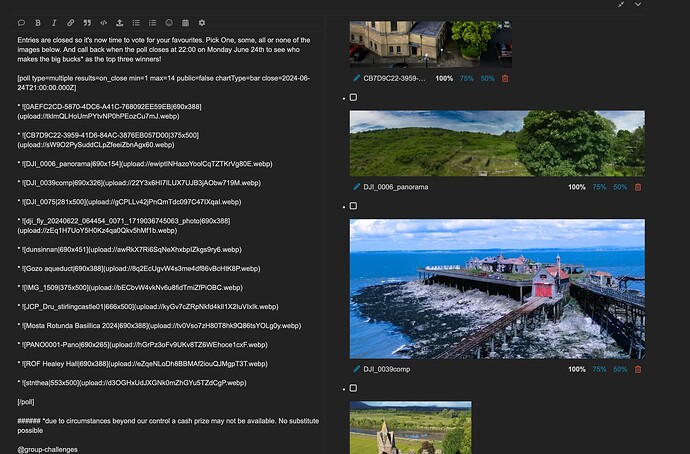Set DJI_0006_panorama image to 50%
Viewport: 690px width, 454px height.
click(x=620, y=187)
